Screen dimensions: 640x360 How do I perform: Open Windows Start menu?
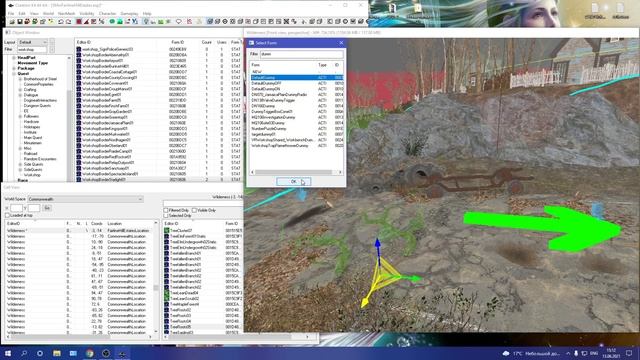(x=7, y=353)
